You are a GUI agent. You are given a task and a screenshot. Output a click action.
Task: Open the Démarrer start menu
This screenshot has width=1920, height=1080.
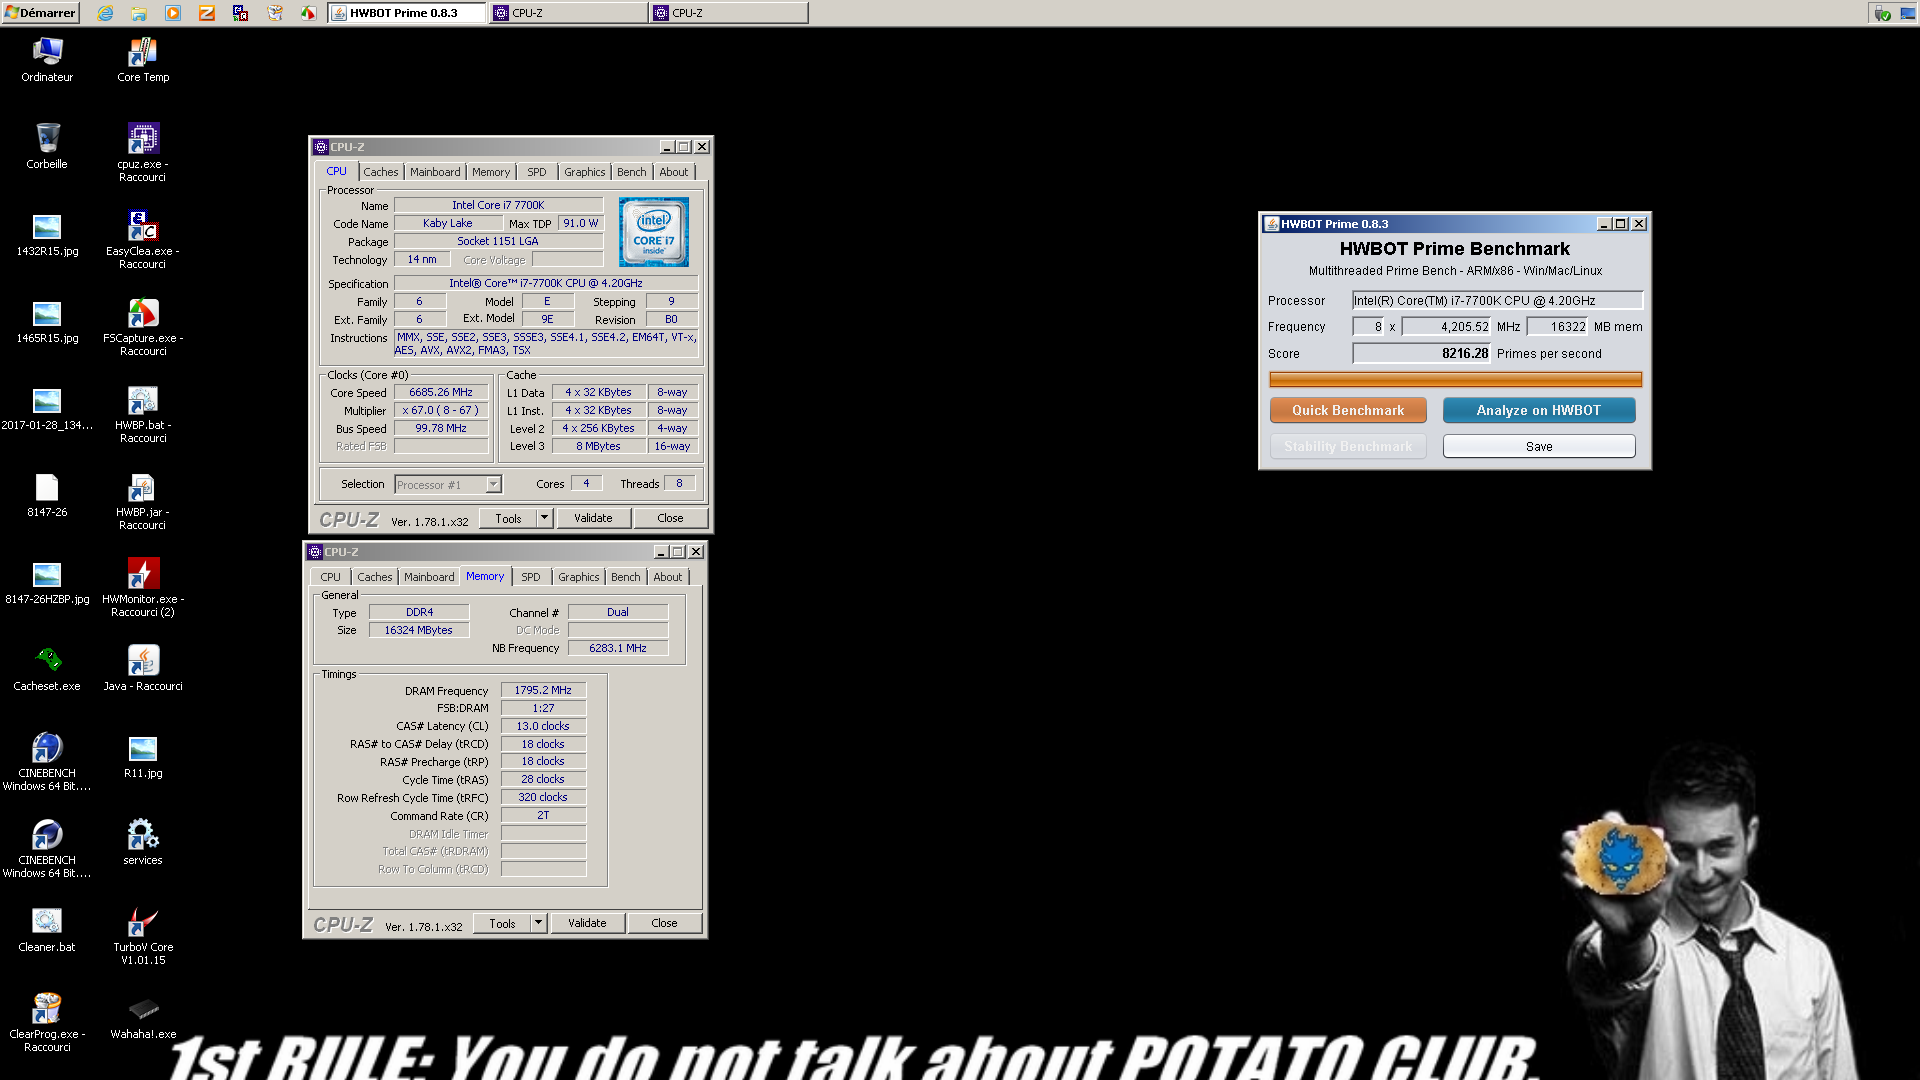point(40,13)
